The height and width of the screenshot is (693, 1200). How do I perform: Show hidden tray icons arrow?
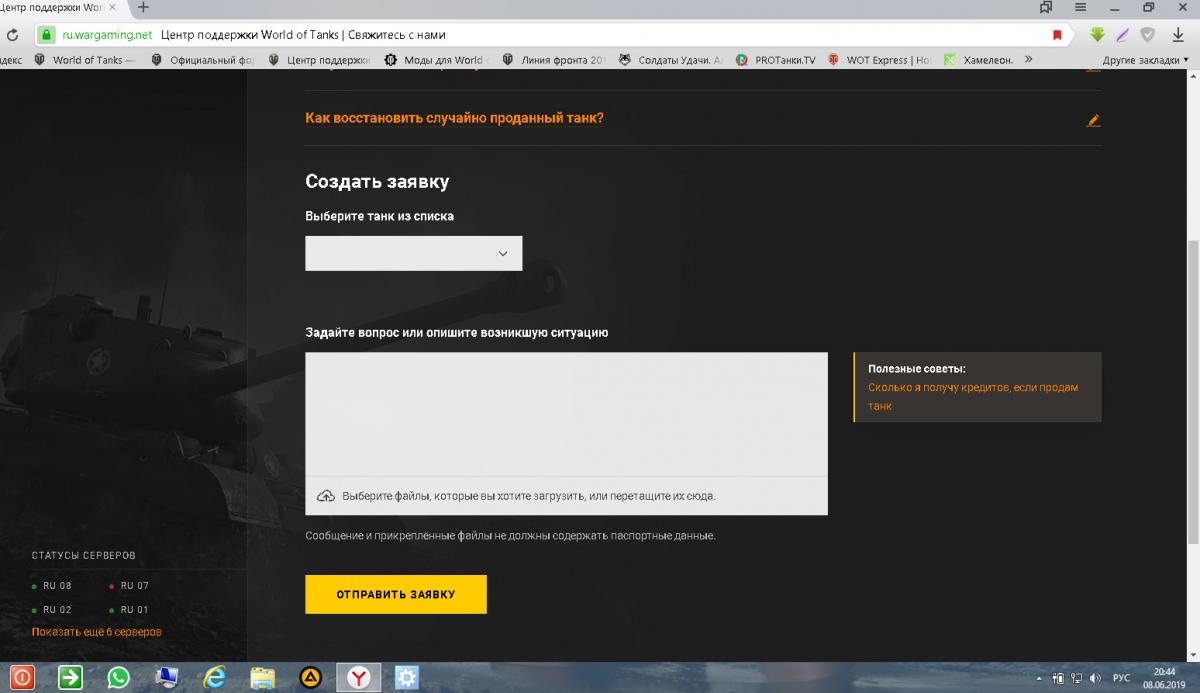click(x=1040, y=679)
